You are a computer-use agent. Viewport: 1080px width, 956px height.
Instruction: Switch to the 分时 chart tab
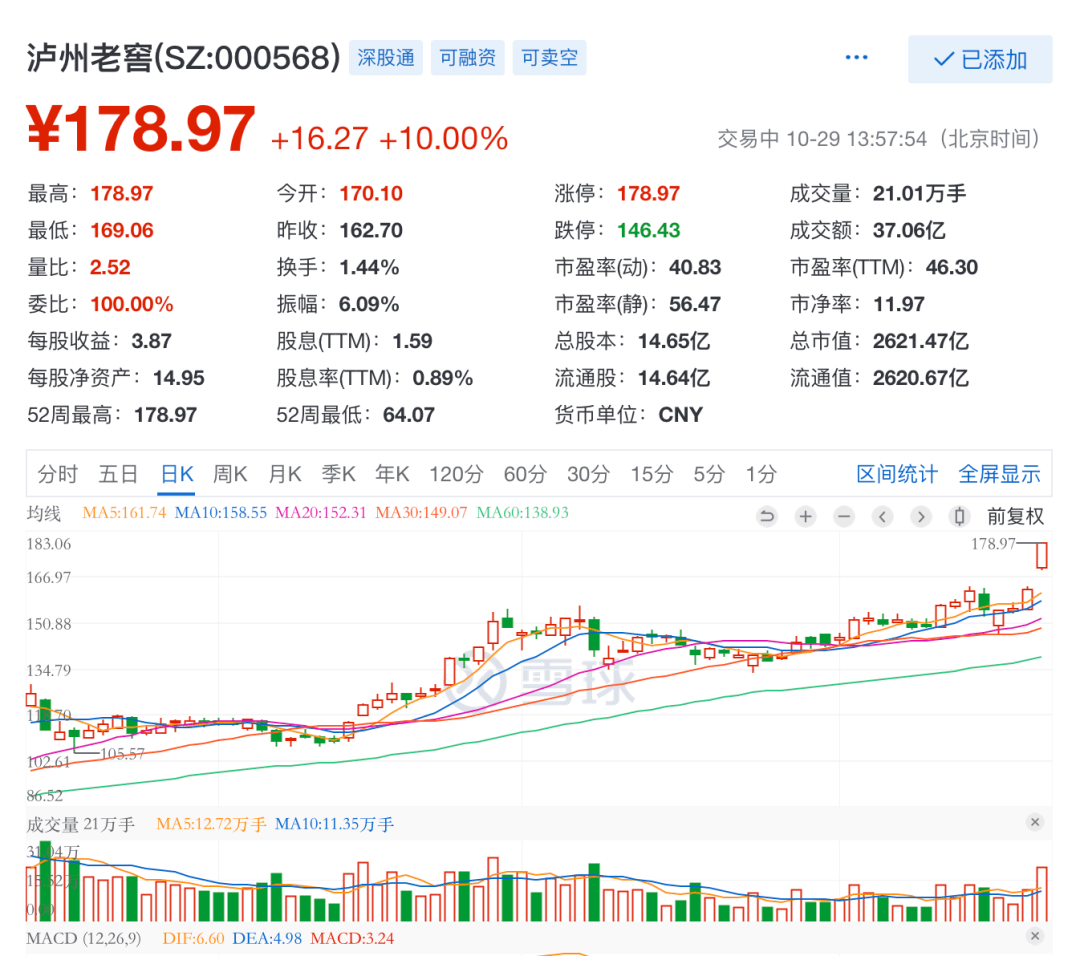(x=57, y=474)
